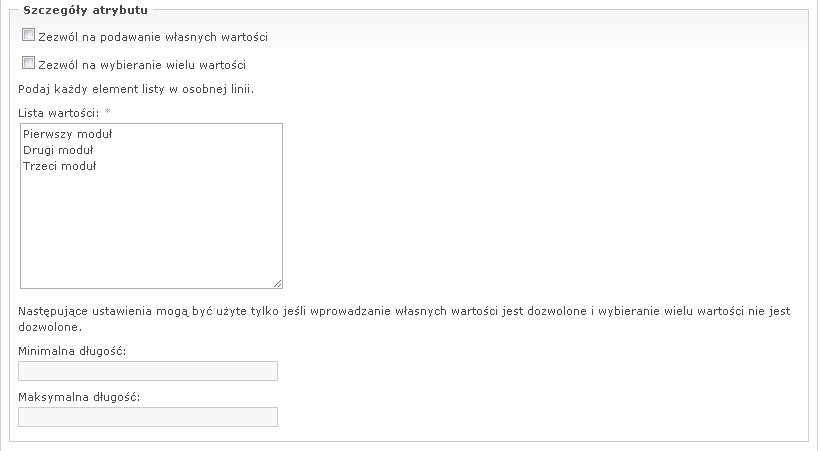Focus the Maksymalna długość input field

coord(148,417)
